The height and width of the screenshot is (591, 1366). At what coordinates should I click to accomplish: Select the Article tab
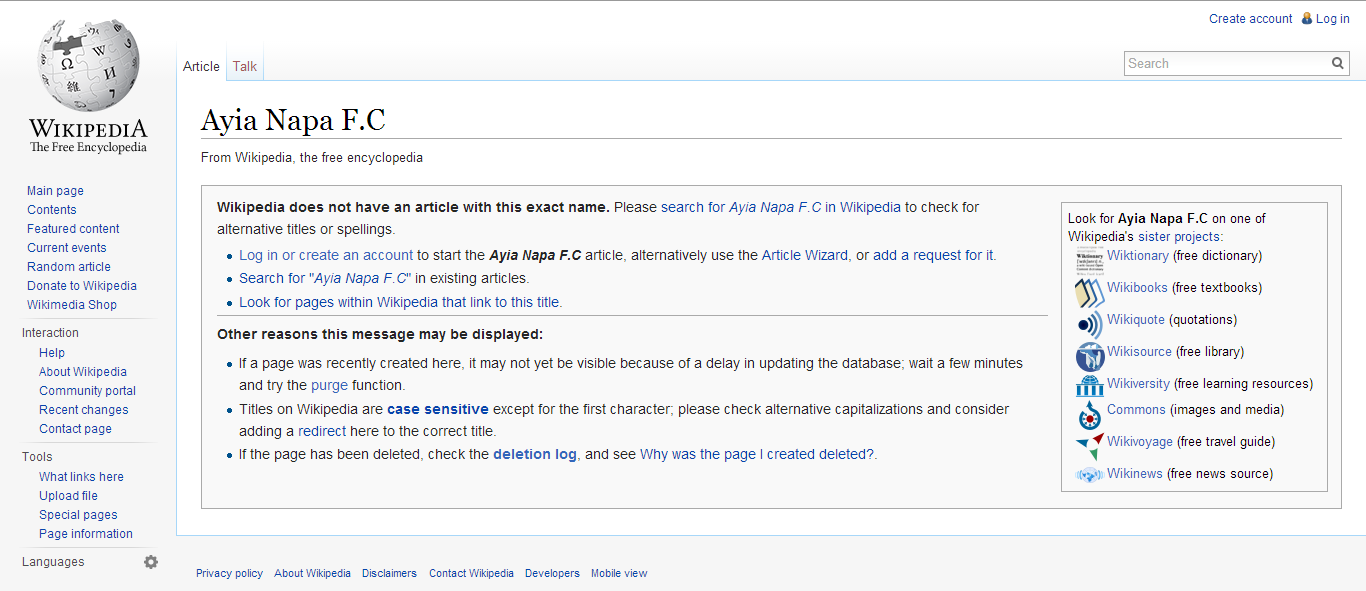pyautogui.click(x=201, y=66)
